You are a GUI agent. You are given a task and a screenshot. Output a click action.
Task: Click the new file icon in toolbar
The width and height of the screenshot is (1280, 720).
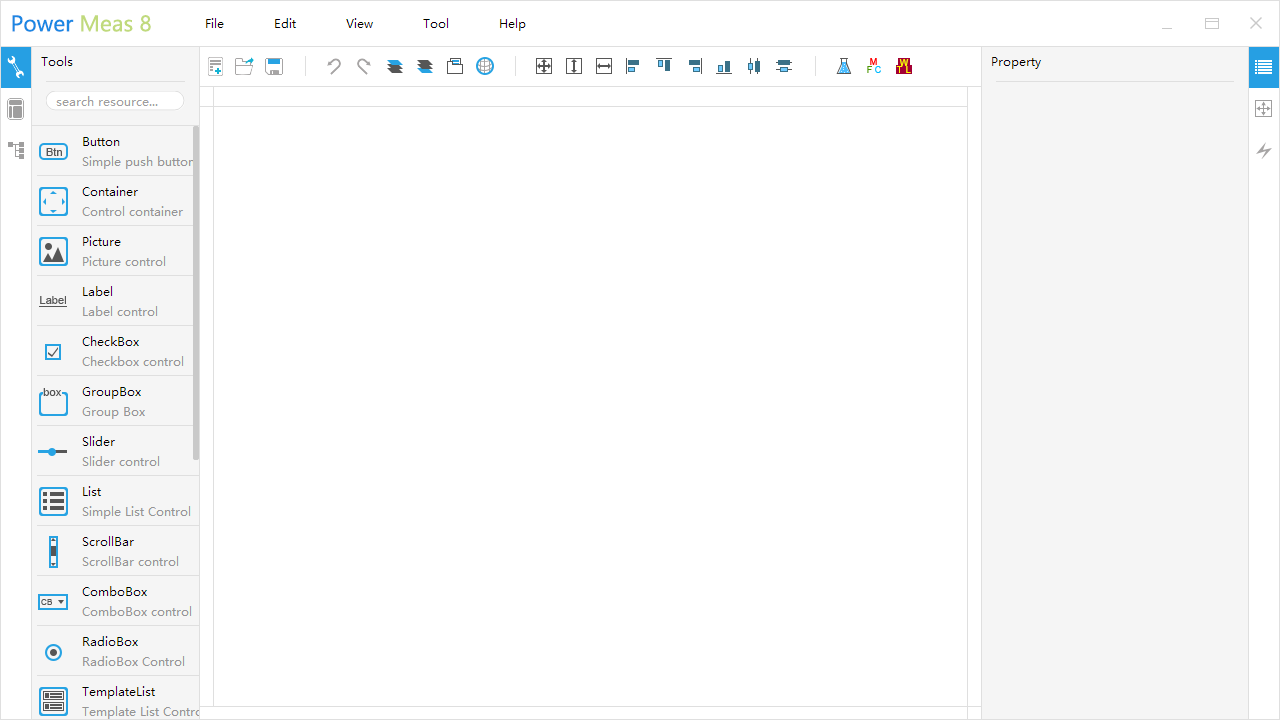[215, 67]
